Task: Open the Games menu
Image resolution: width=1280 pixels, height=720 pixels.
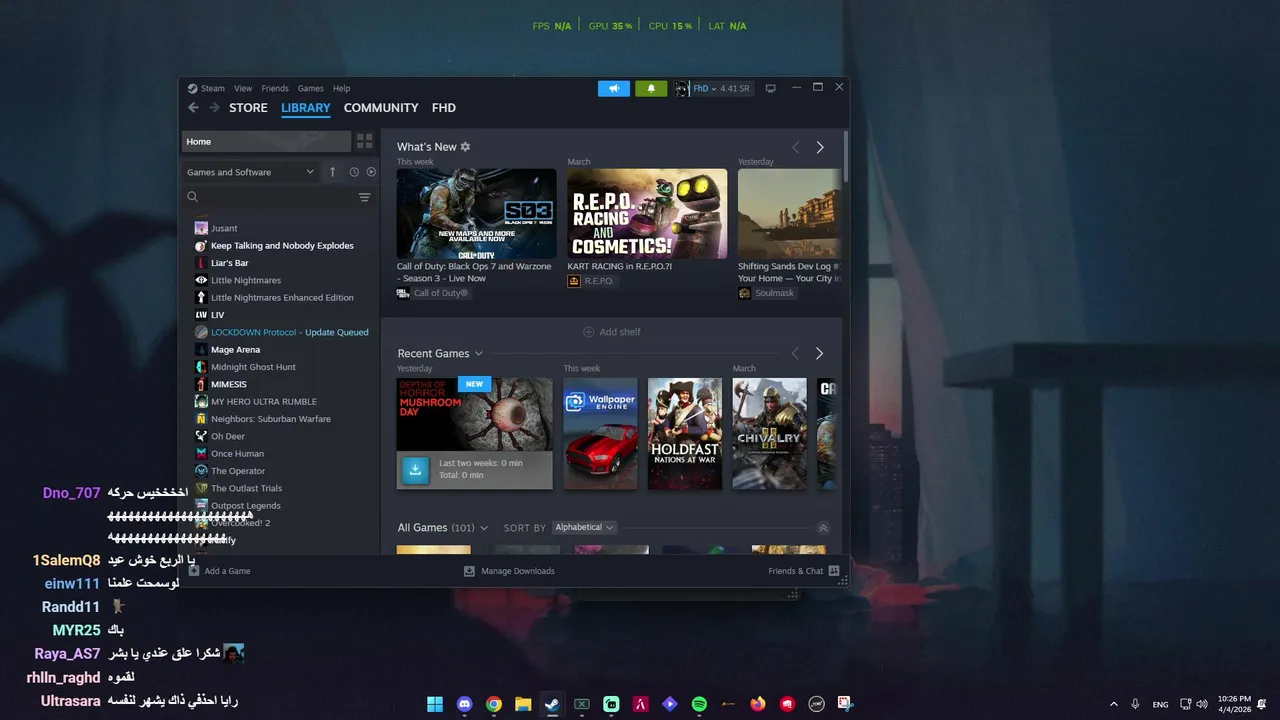Action: [311, 88]
